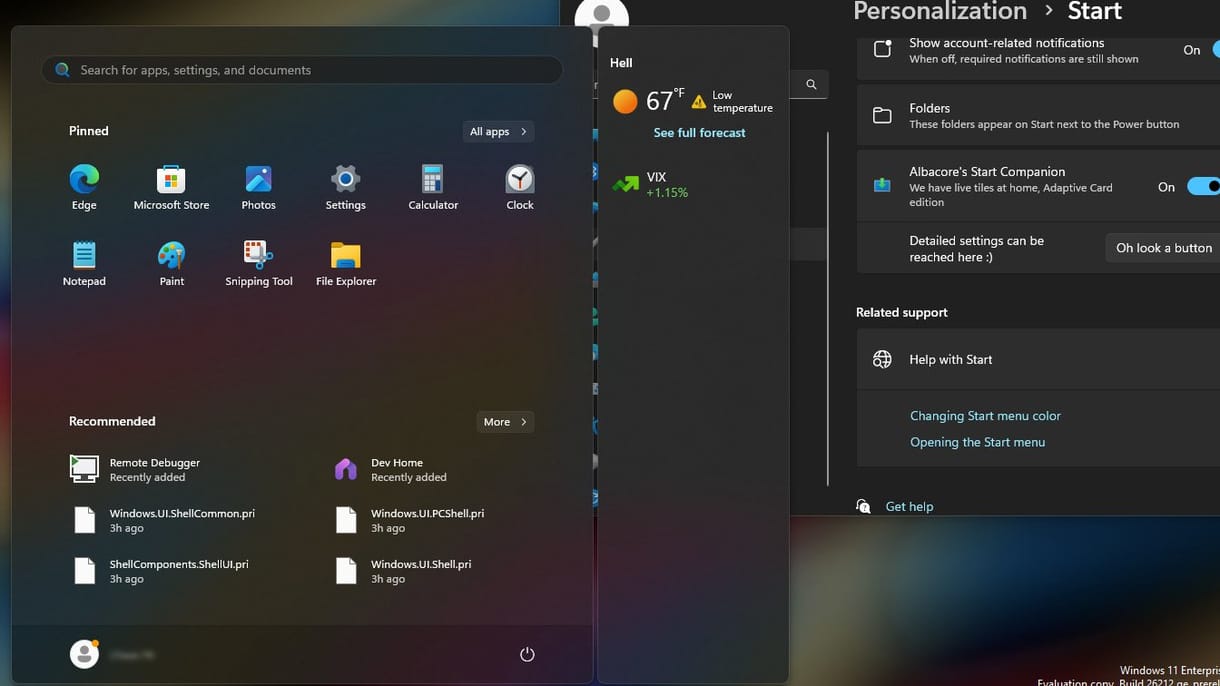Open the Snipping Tool
This screenshot has height=686, width=1220.
point(258,264)
